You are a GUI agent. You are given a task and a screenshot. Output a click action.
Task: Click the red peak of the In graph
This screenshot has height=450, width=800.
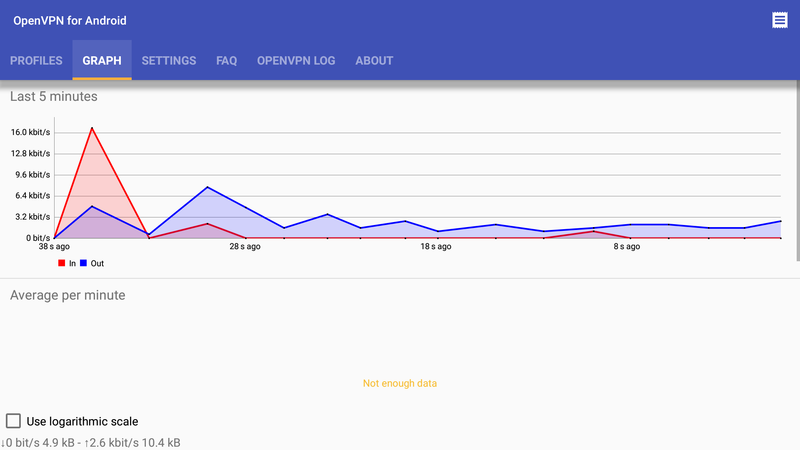[92, 129]
